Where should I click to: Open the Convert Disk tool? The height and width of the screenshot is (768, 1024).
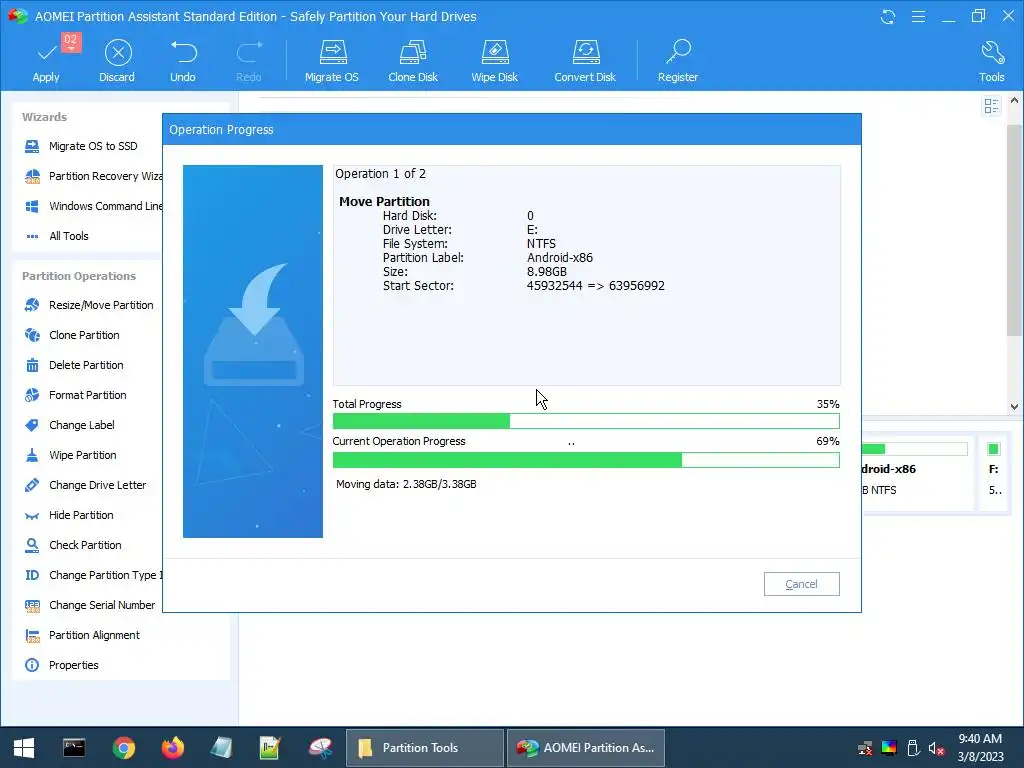point(585,61)
